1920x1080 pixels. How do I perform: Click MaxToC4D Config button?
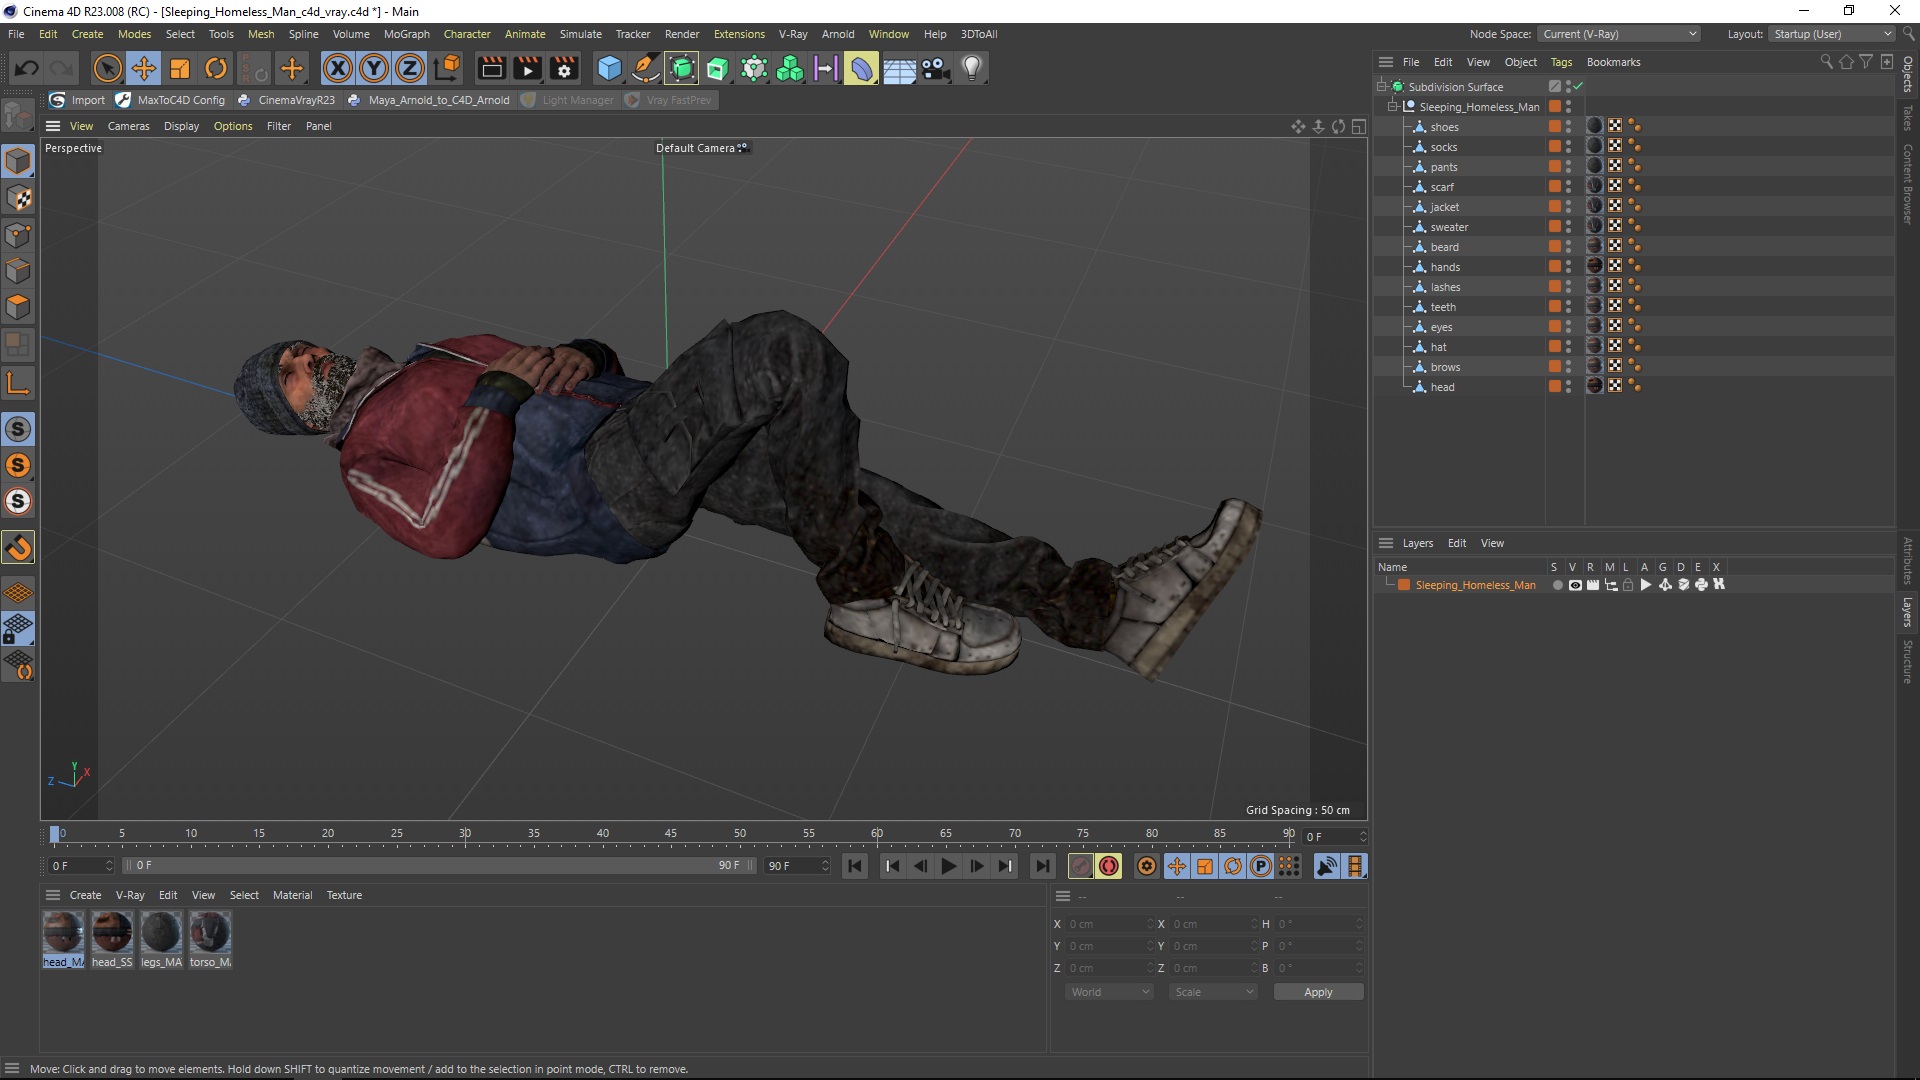171,100
